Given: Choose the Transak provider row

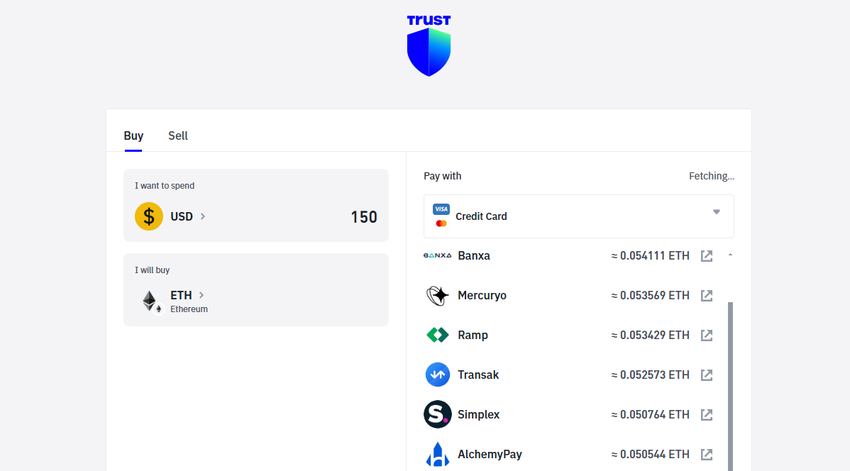Looking at the screenshot, I should point(569,375).
